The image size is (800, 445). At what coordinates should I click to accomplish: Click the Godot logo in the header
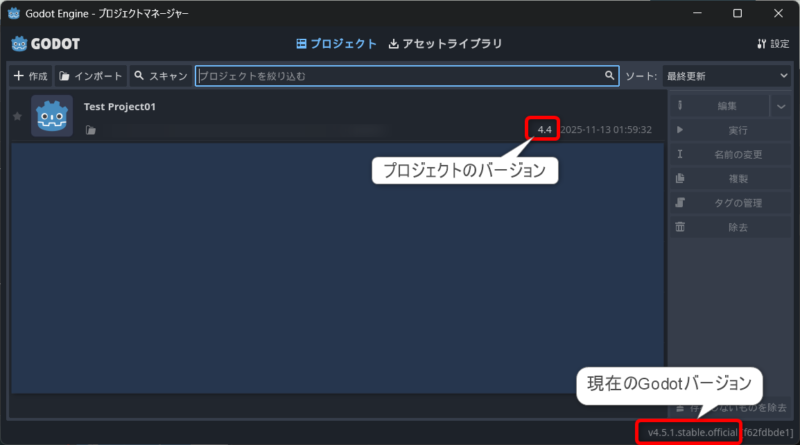46,44
